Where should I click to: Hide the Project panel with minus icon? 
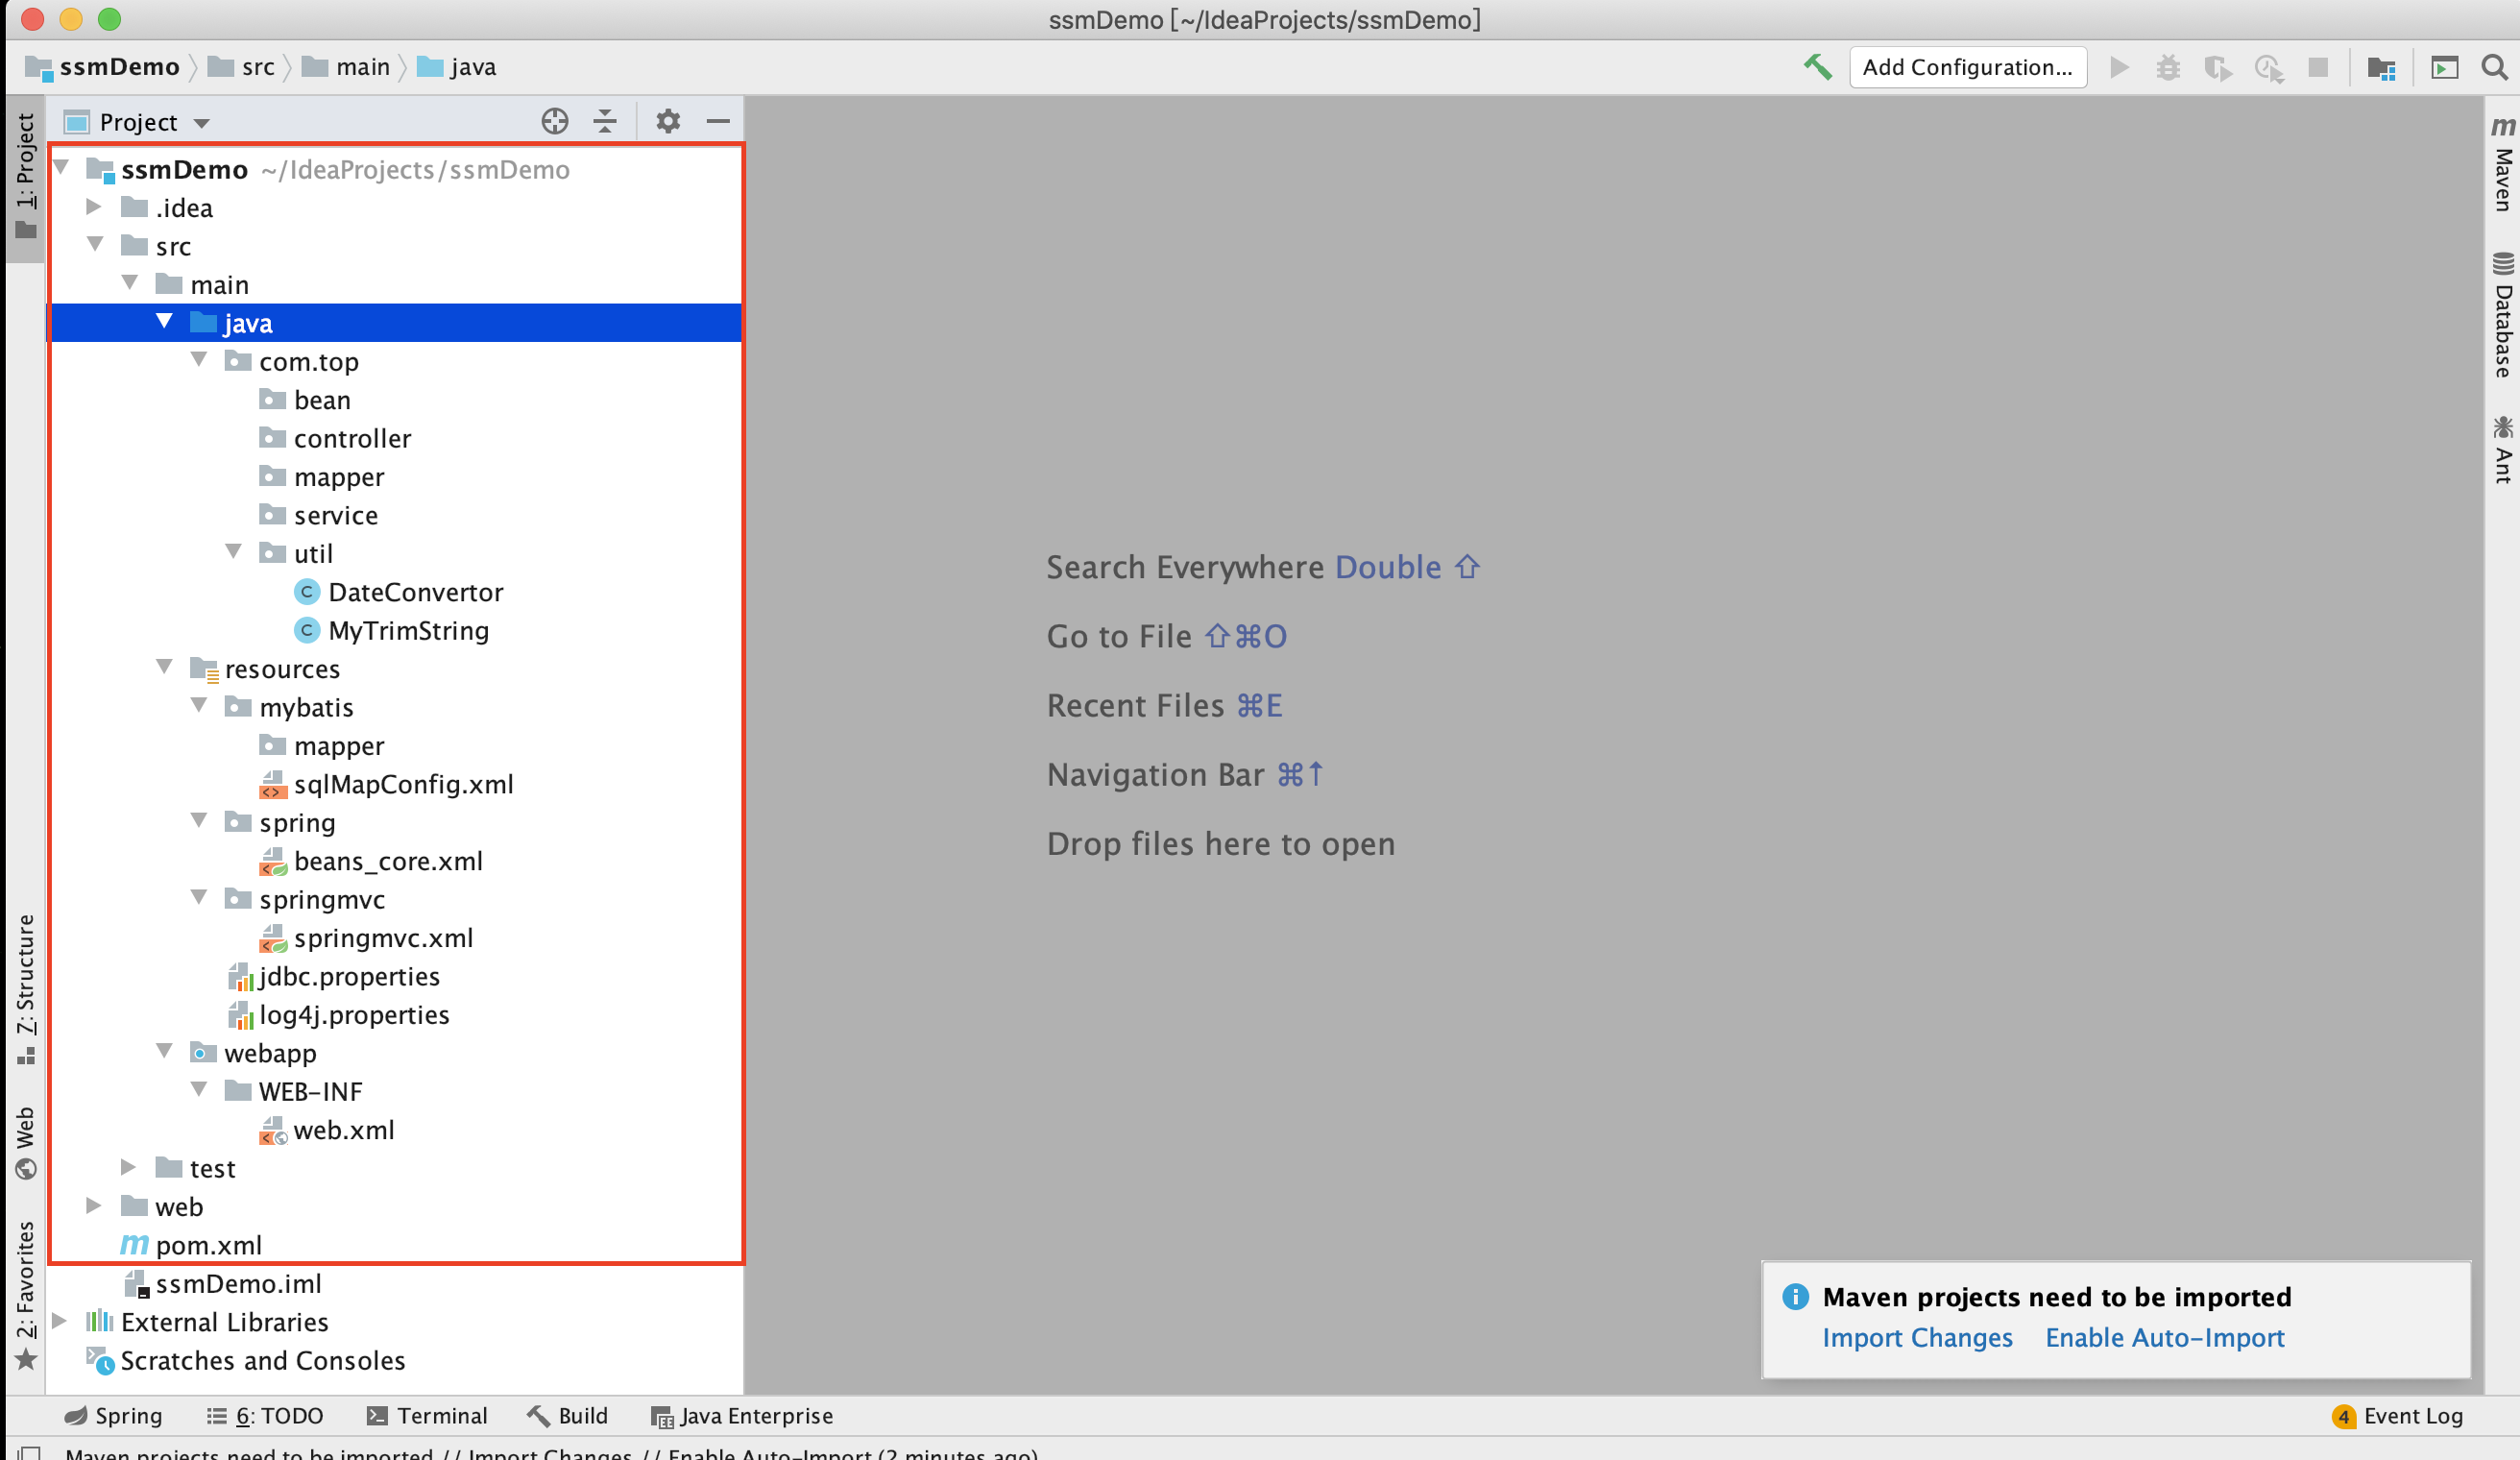(718, 122)
